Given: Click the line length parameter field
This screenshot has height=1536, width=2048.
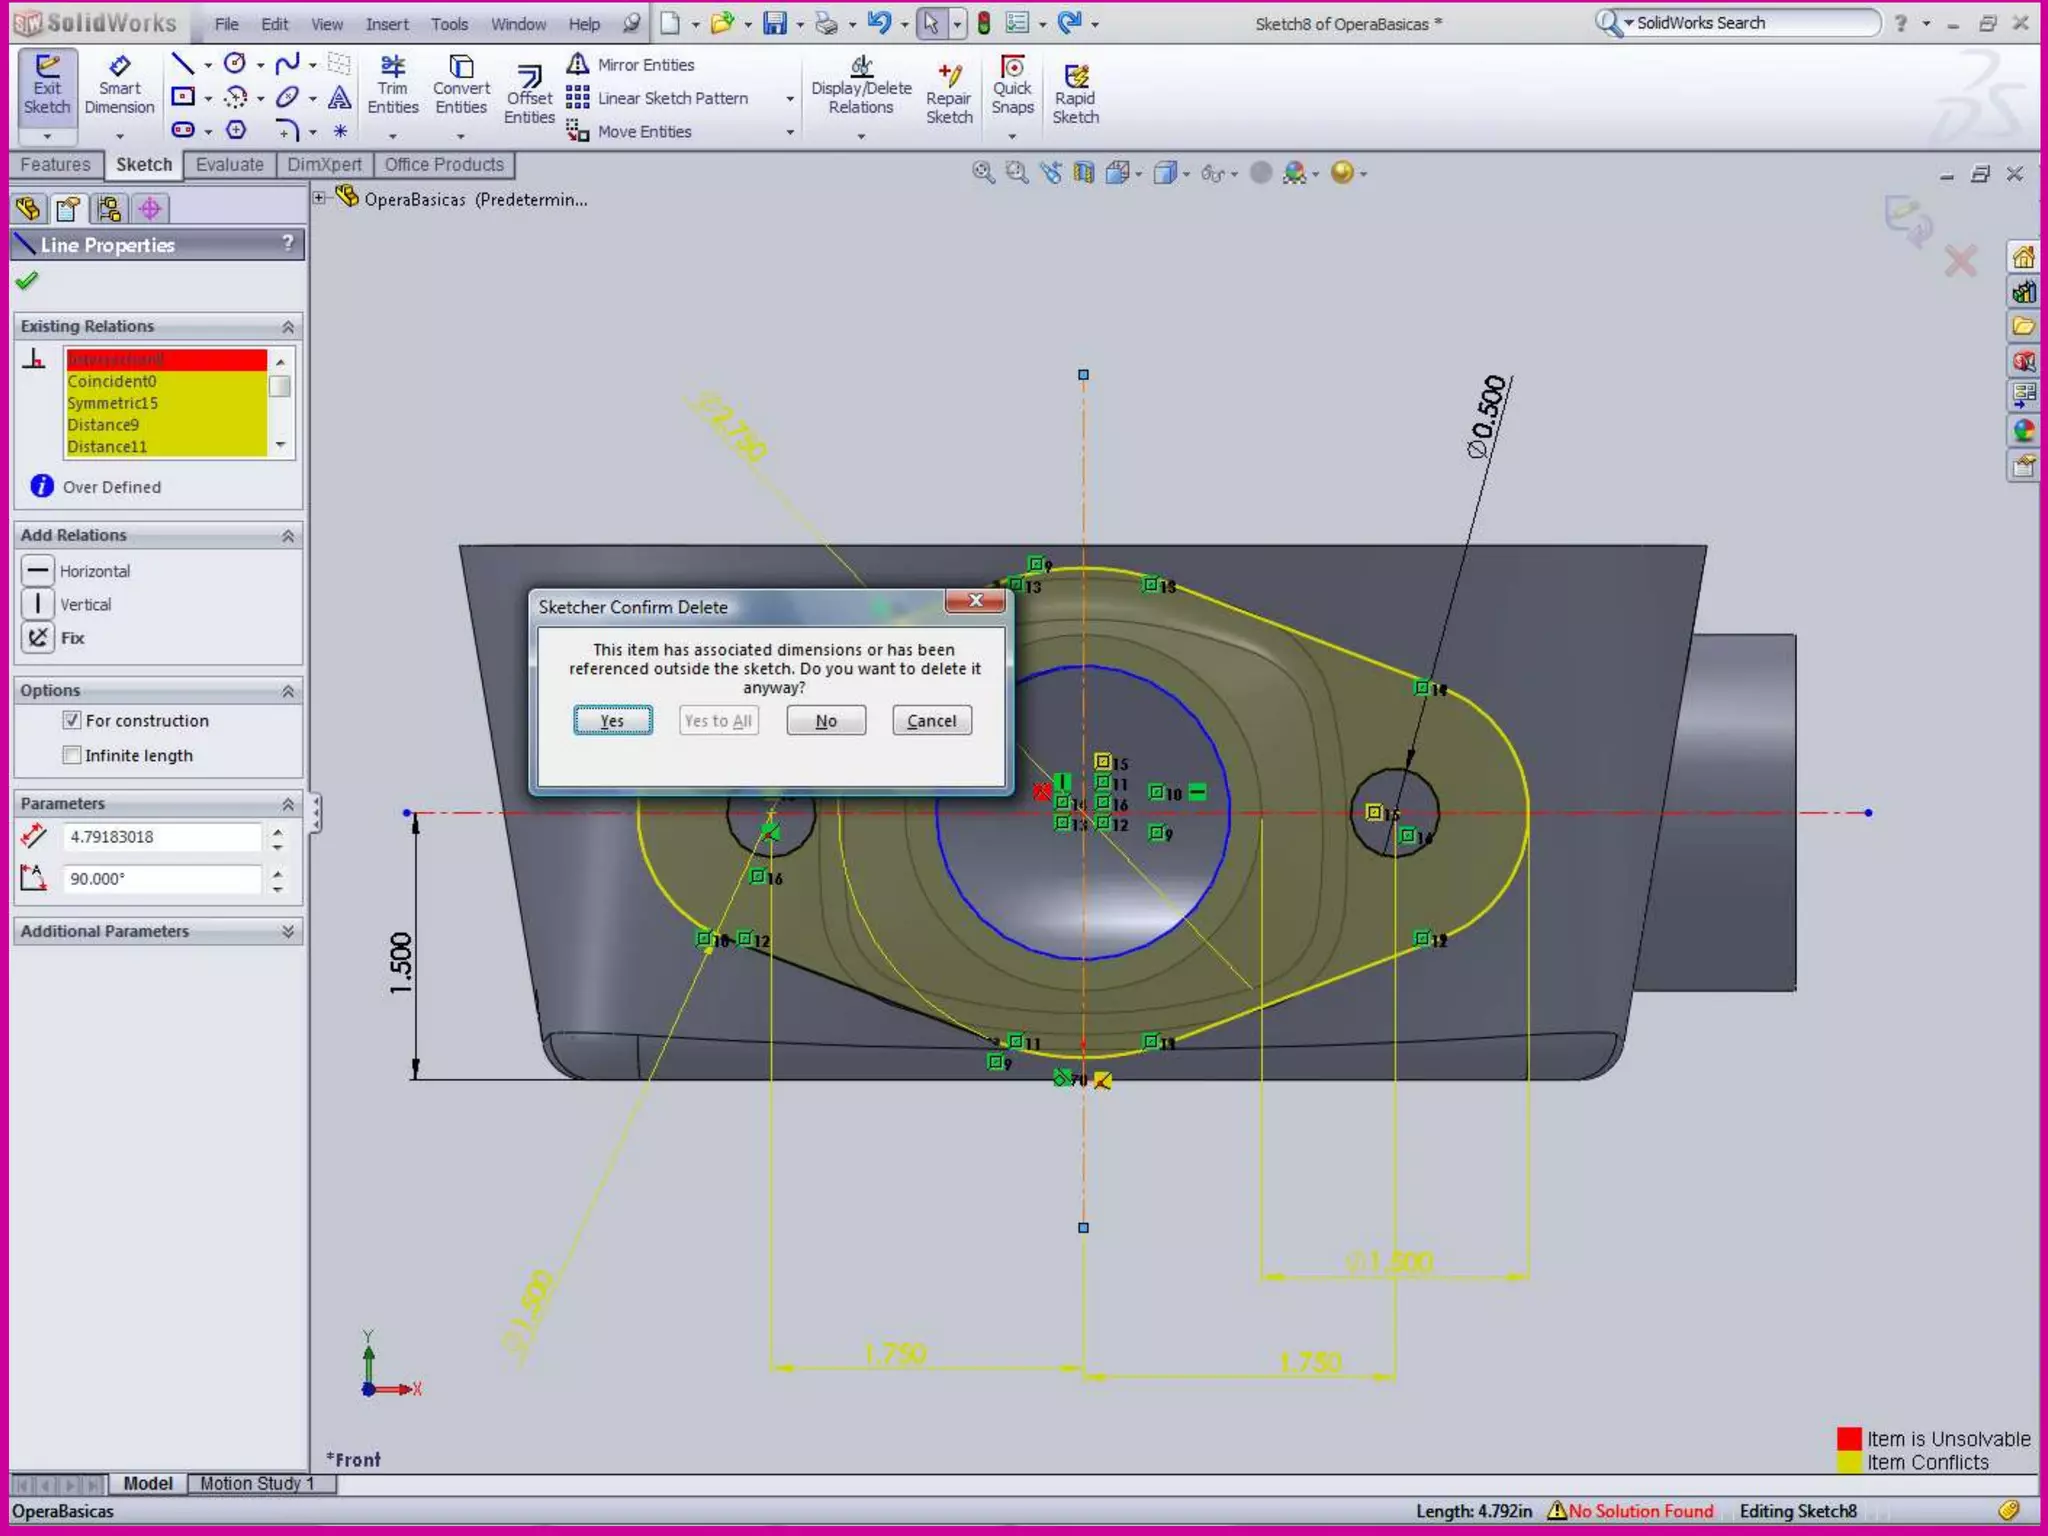Looking at the screenshot, I should (x=162, y=837).
